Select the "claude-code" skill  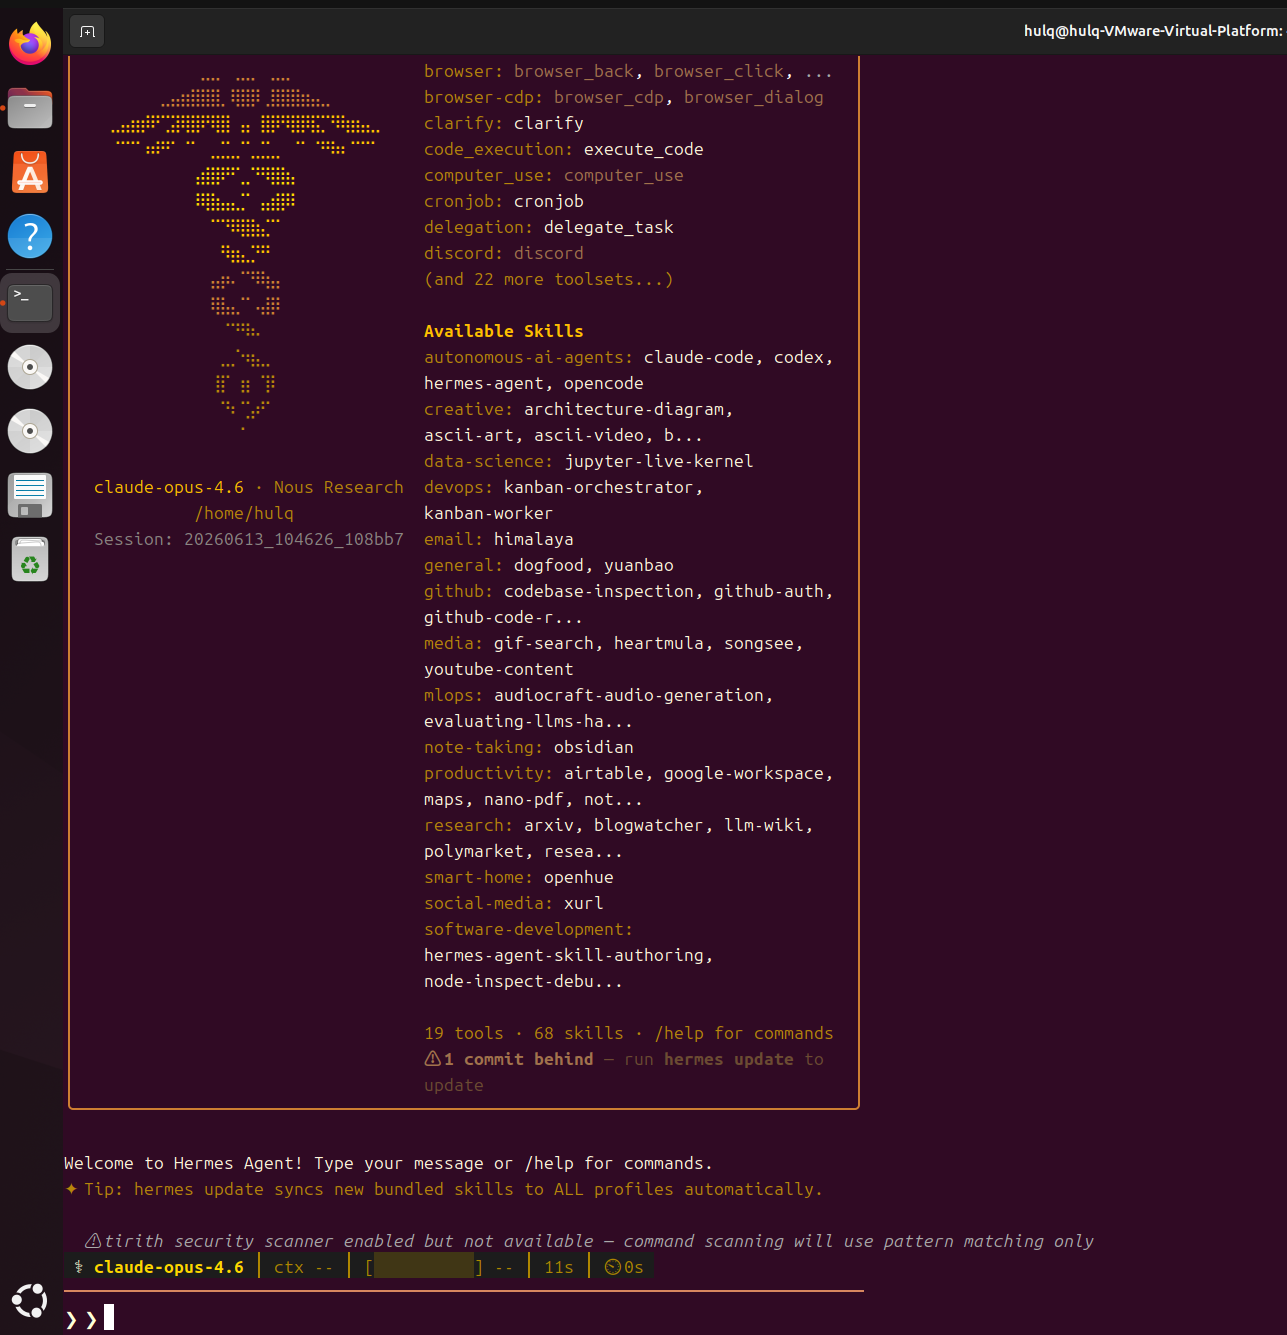pyautogui.click(x=699, y=357)
